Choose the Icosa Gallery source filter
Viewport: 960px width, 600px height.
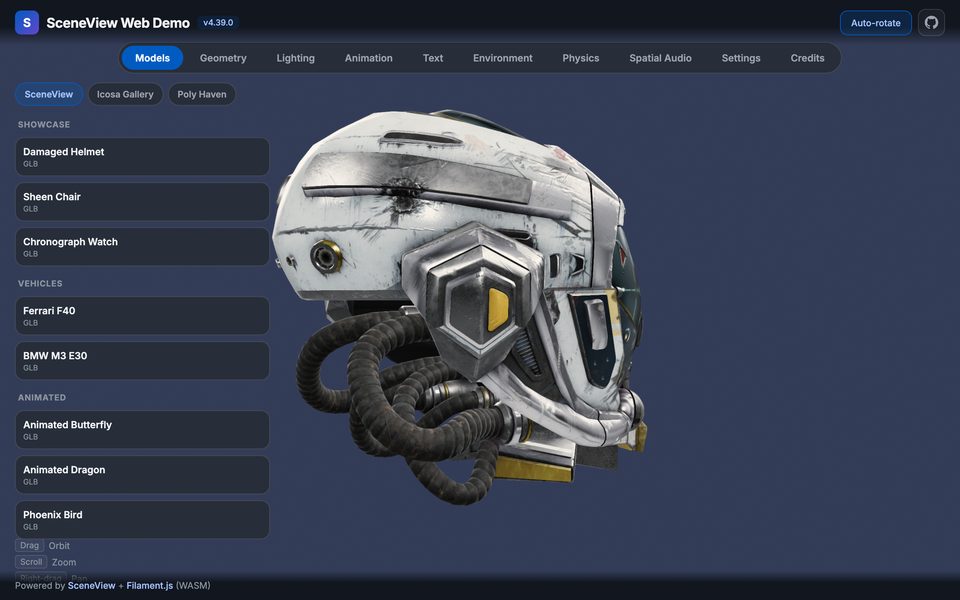coord(125,94)
